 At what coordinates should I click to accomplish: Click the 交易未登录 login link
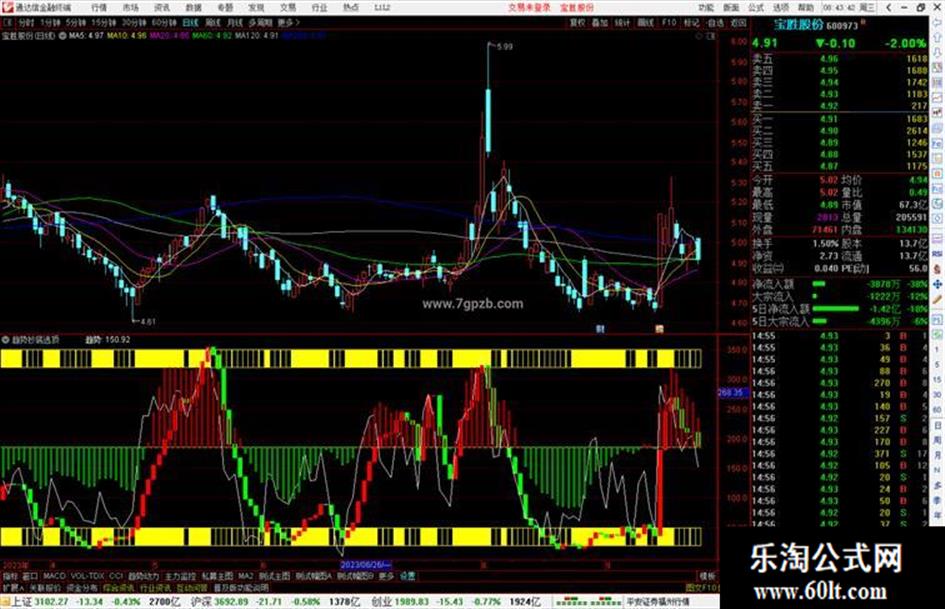529,8
